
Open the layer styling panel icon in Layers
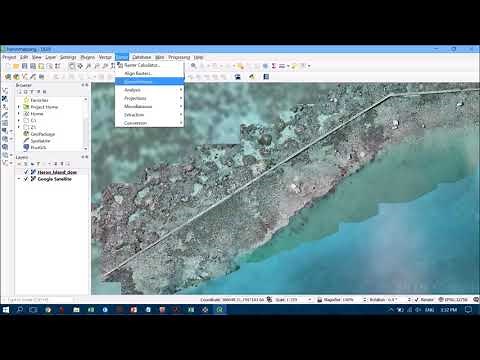tap(19, 164)
